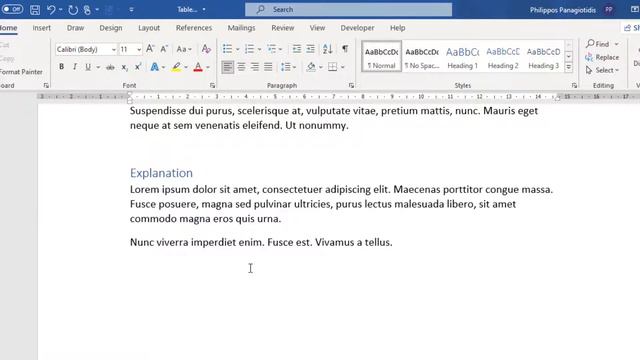Open the Touch/Mouse mode icon
640x360 pixels.
(87, 9)
